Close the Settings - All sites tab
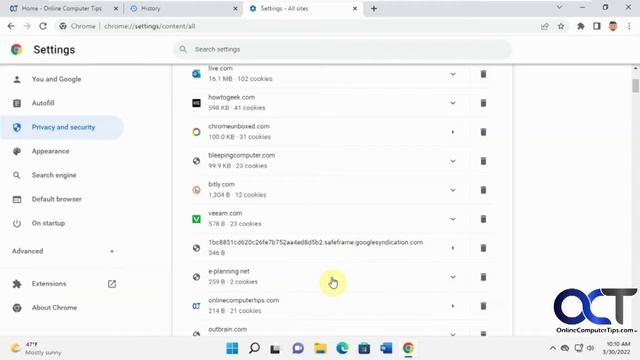Viewport: 640px width, 360px height. [x=355, y=8]
